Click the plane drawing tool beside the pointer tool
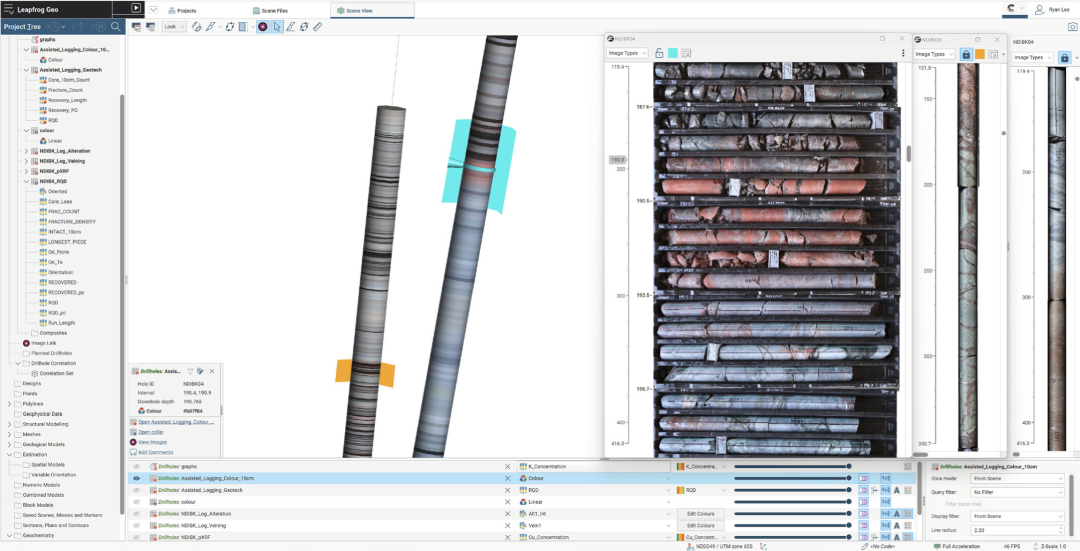The image size is (1080, 551). tap(291, 27)
